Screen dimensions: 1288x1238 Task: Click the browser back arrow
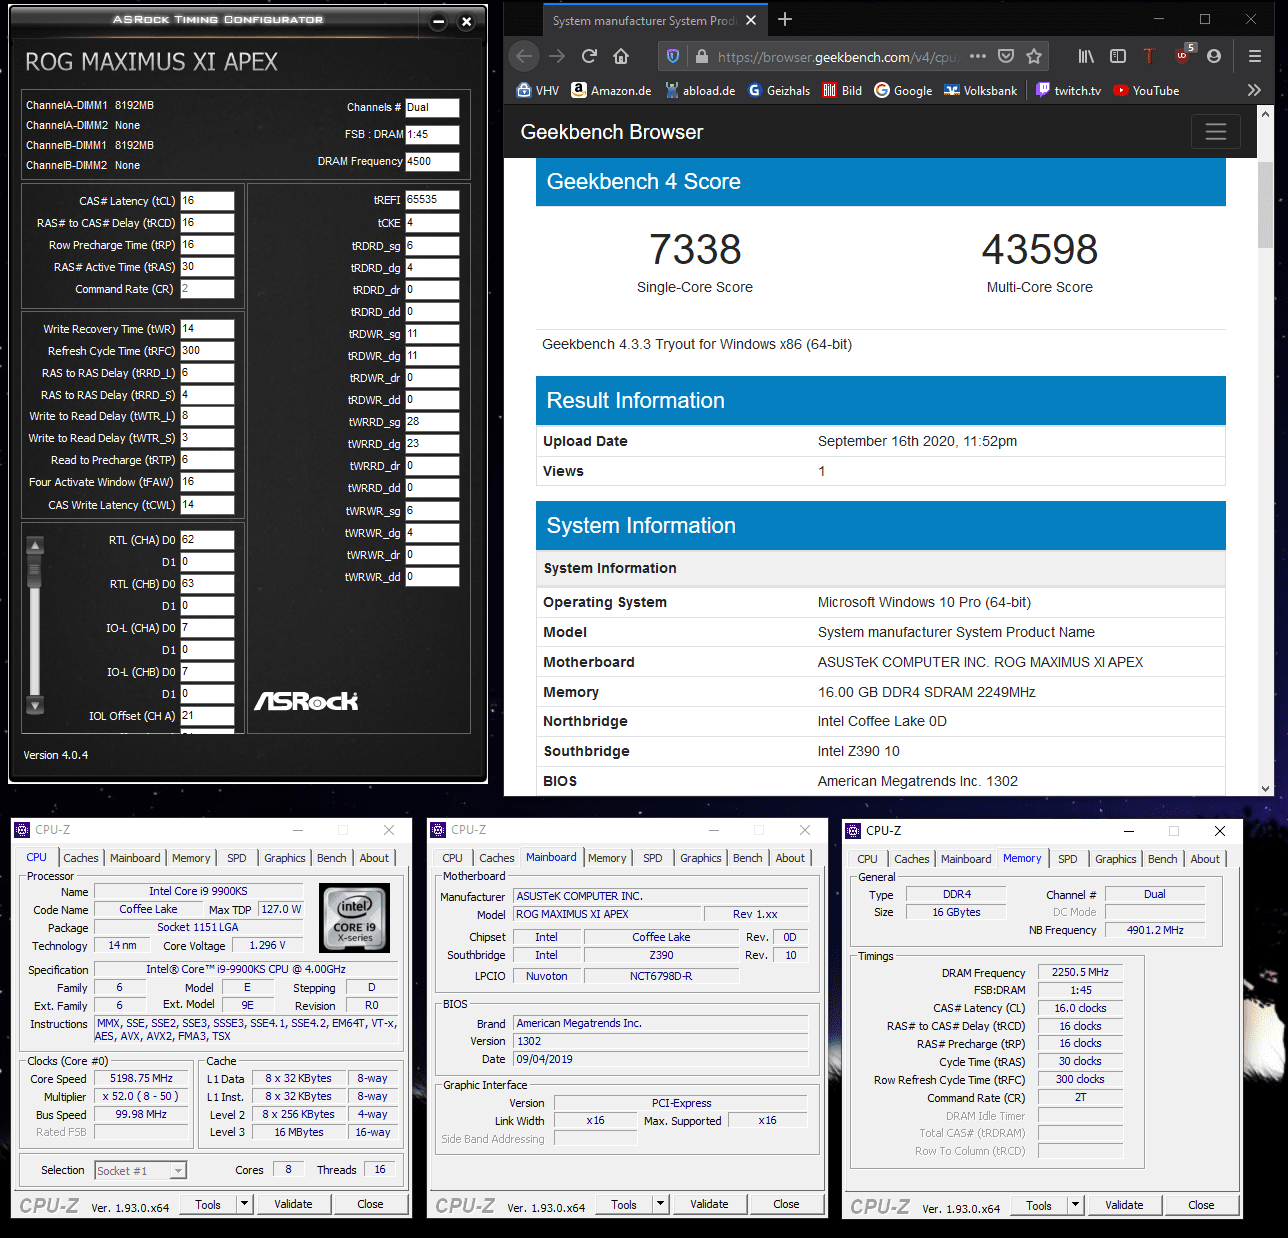[x=524, y=56]
